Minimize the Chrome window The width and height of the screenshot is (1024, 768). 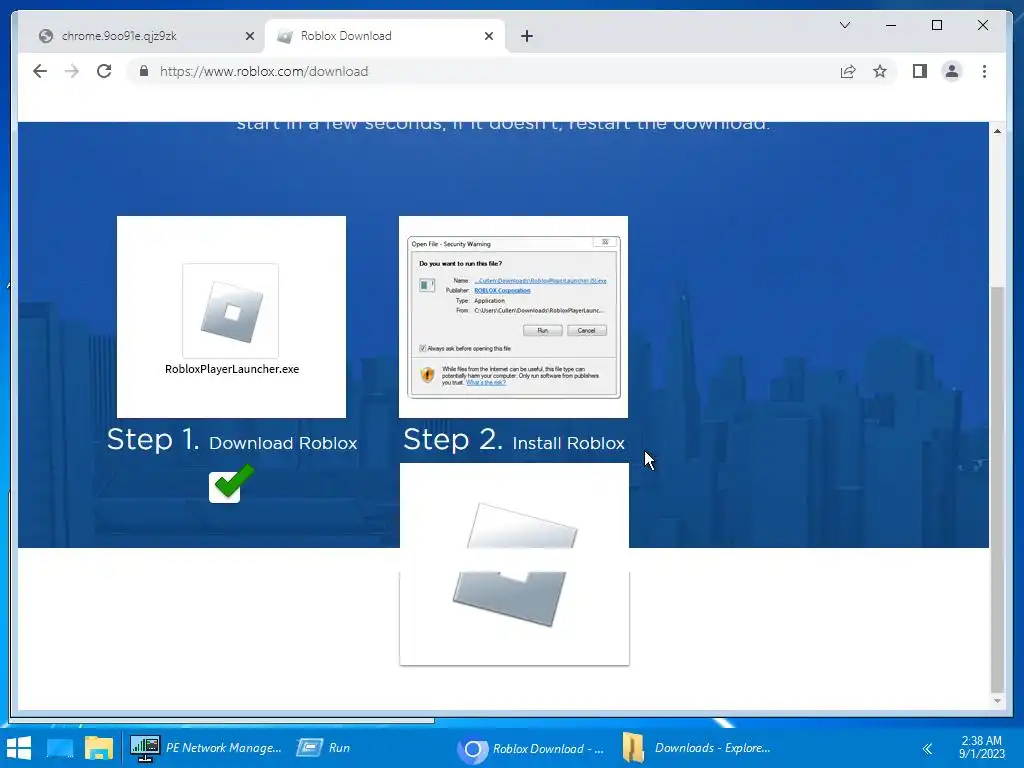coord(891,25)
